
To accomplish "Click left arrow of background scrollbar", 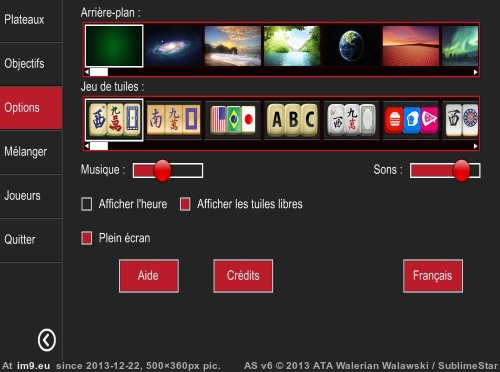I will pyautogui.click(x=87, y=72).
